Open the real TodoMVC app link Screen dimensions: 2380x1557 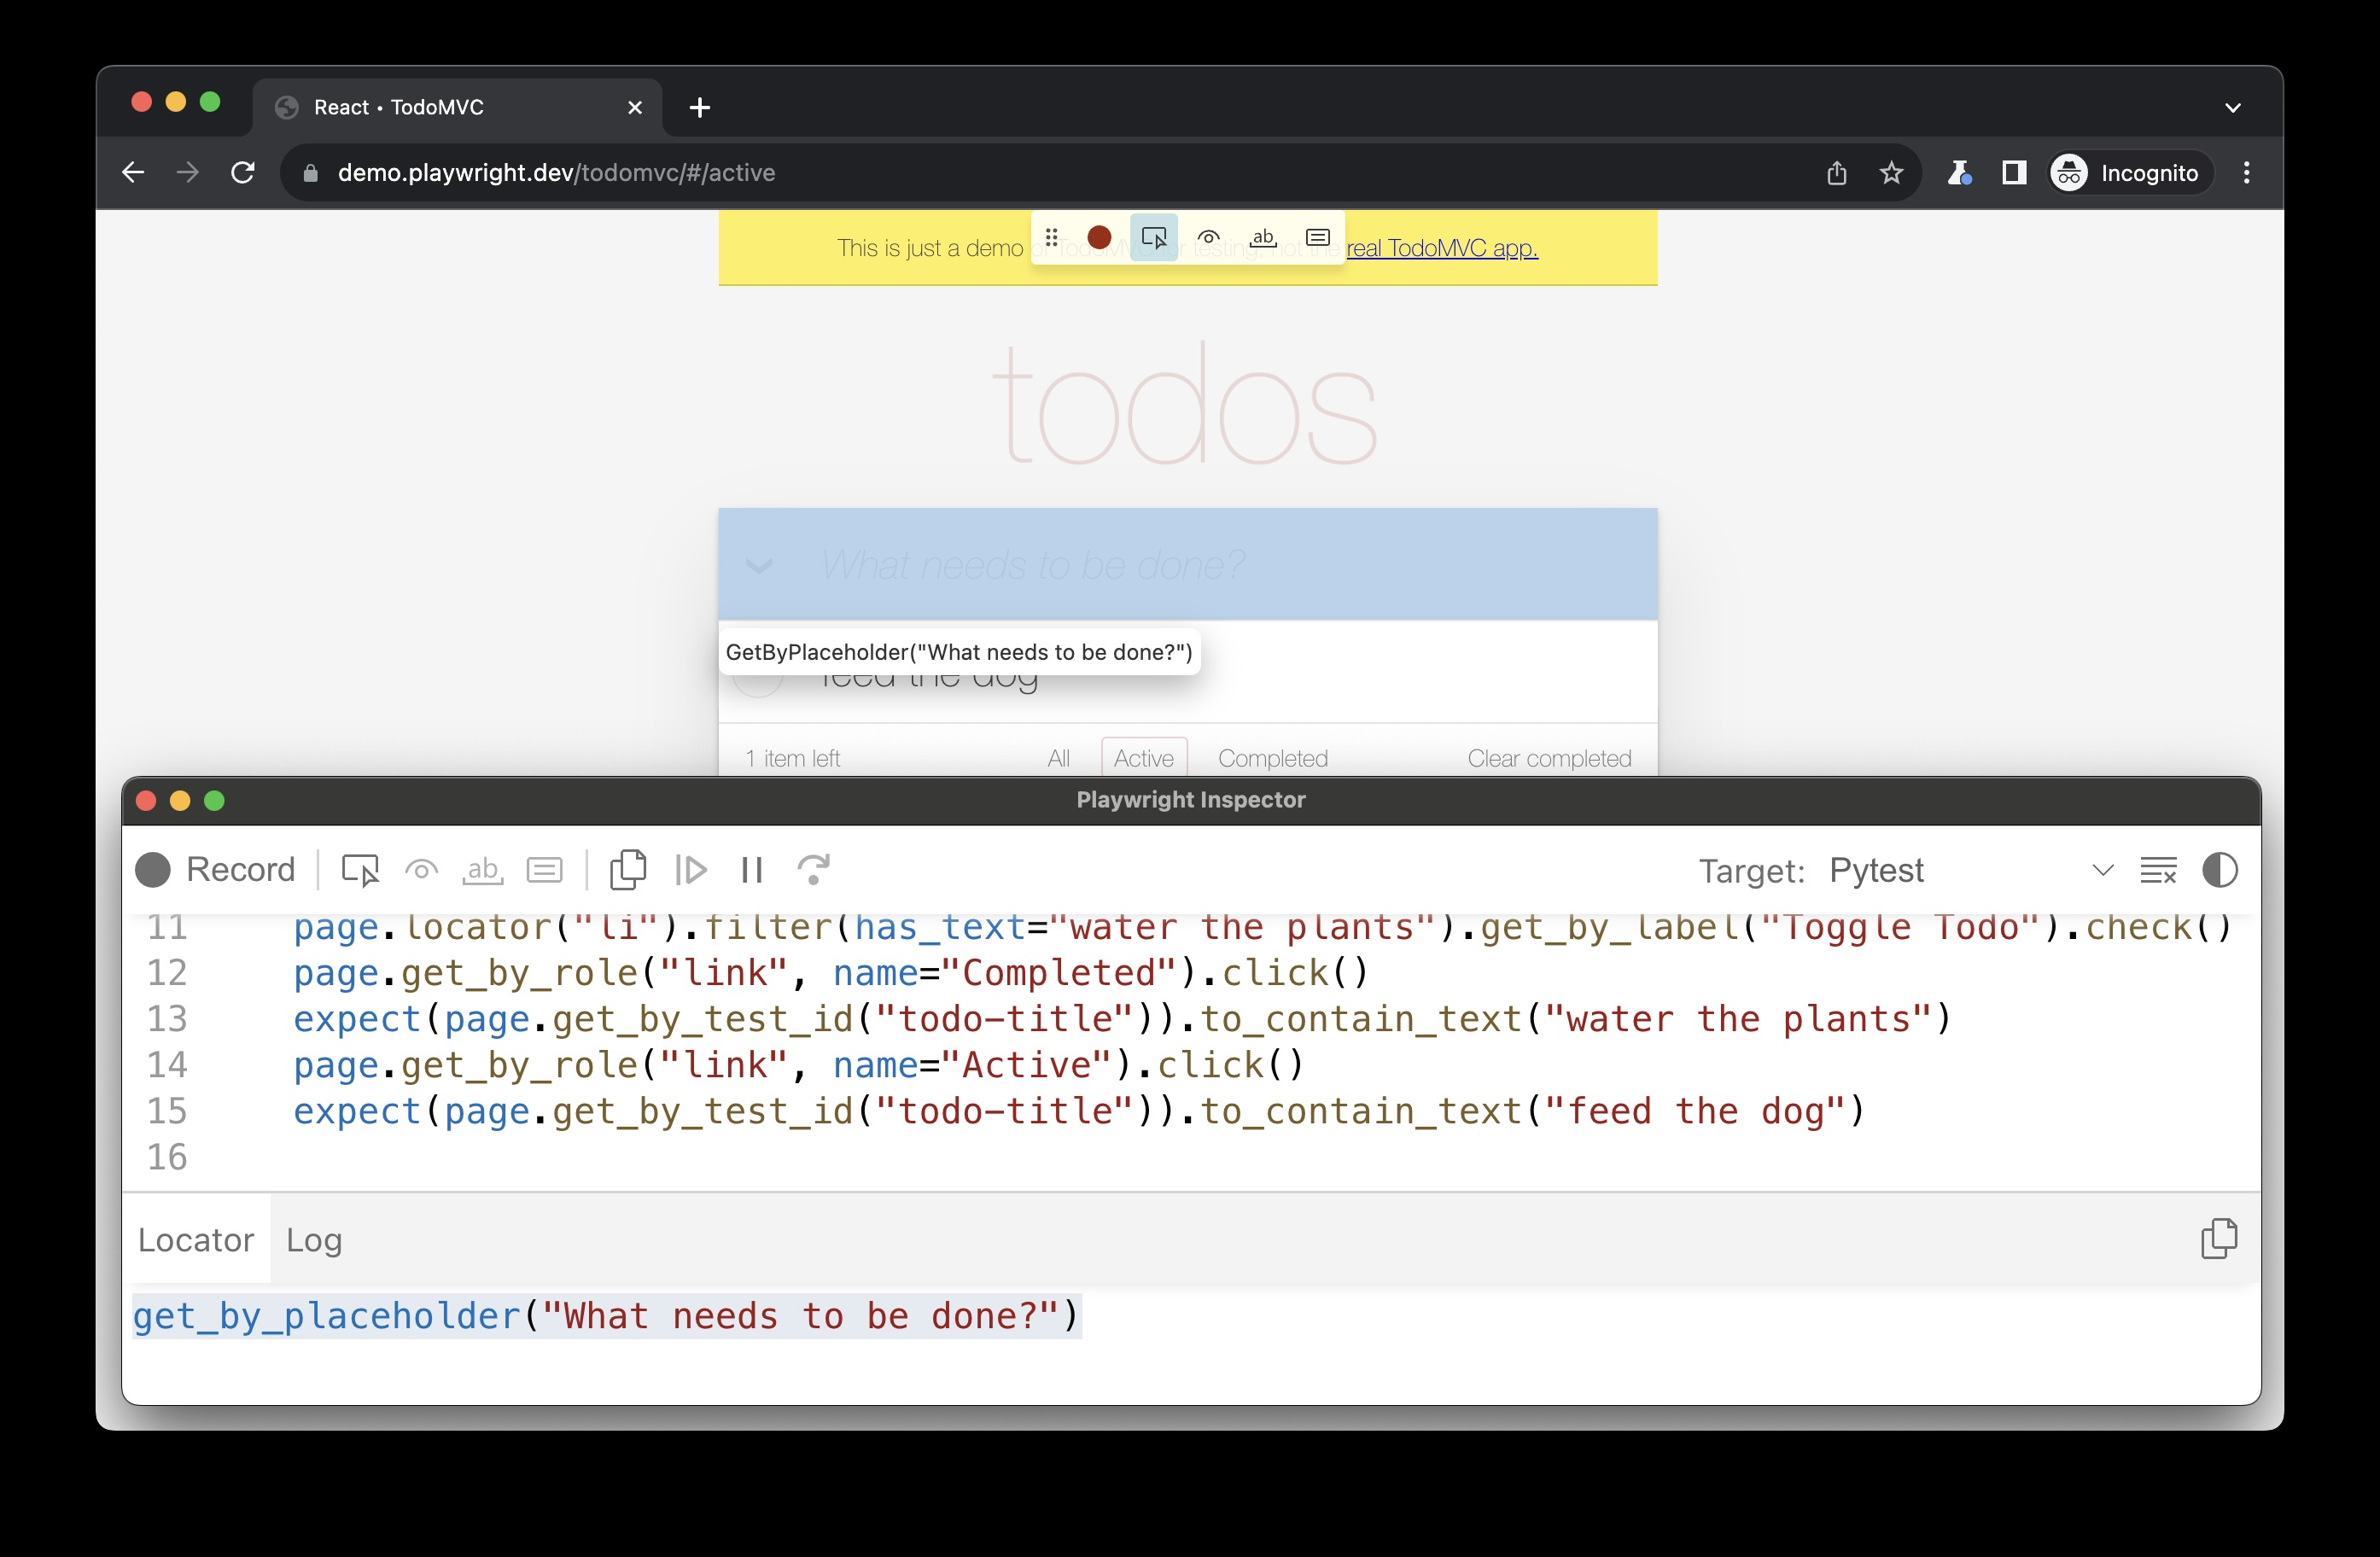coord(1441,248)
